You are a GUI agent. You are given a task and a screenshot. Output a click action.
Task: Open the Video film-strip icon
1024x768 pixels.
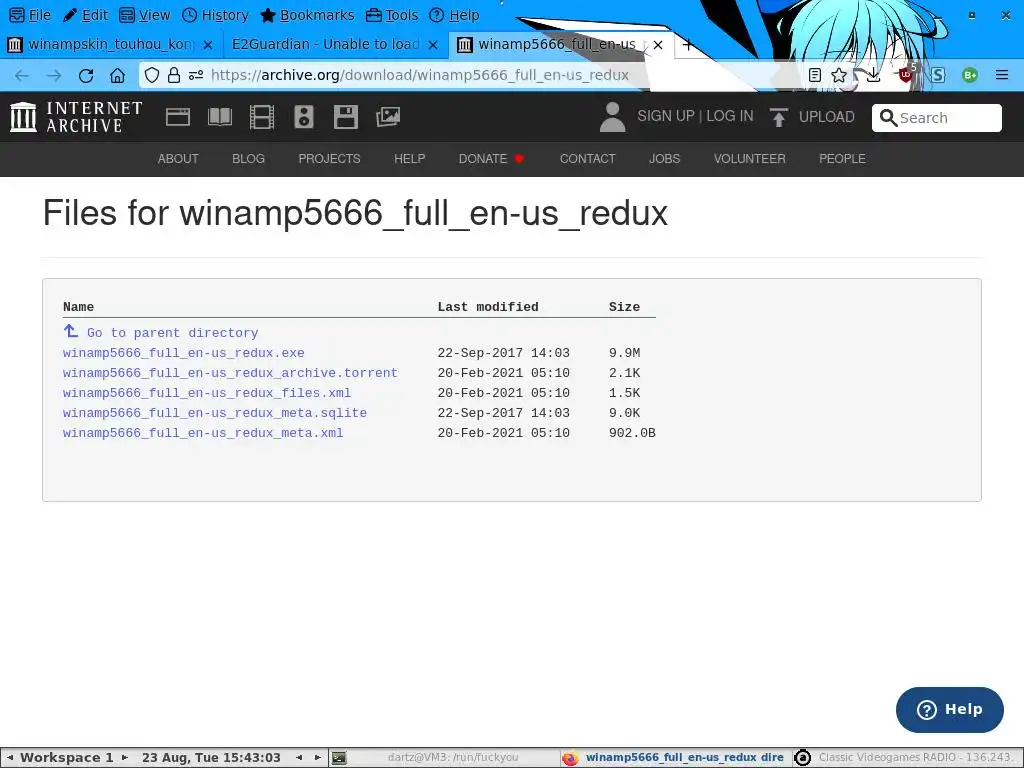[x=262, y=117]
